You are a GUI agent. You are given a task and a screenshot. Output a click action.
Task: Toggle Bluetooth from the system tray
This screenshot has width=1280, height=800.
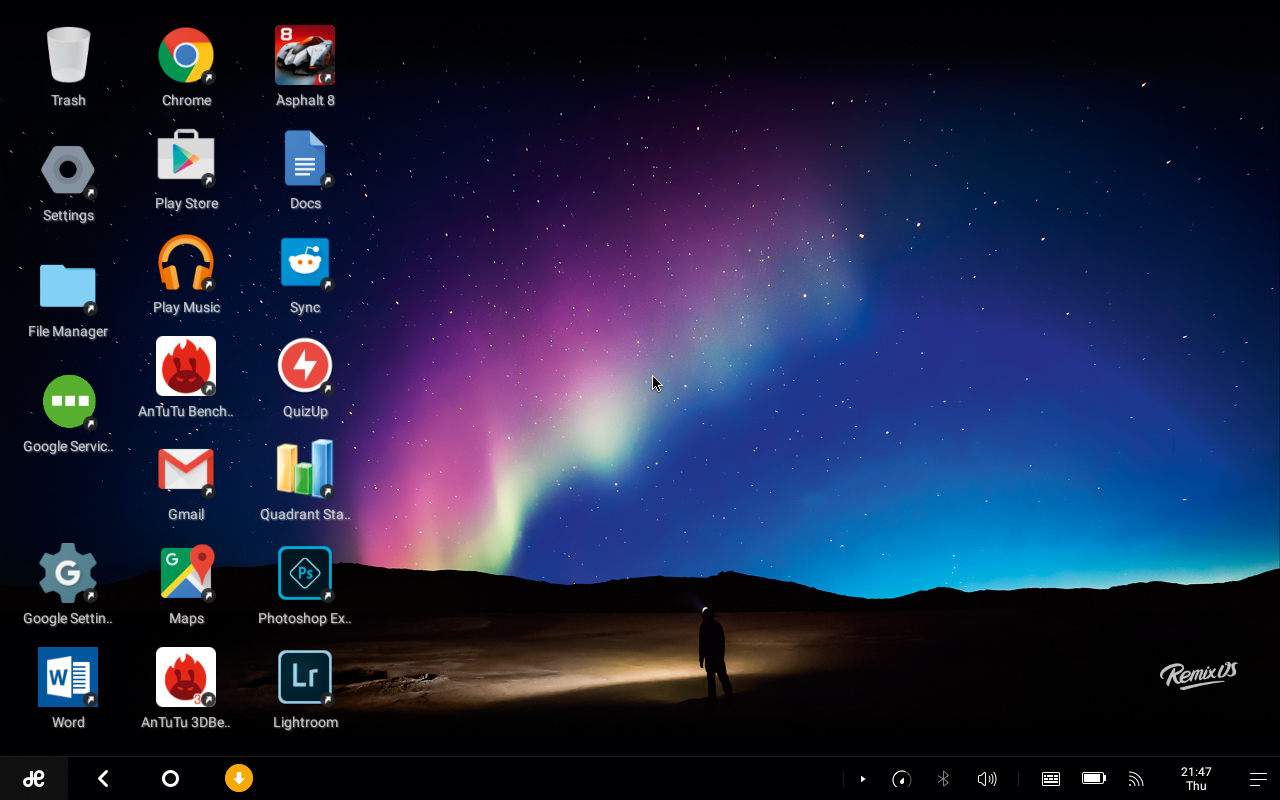pos(943,778)
